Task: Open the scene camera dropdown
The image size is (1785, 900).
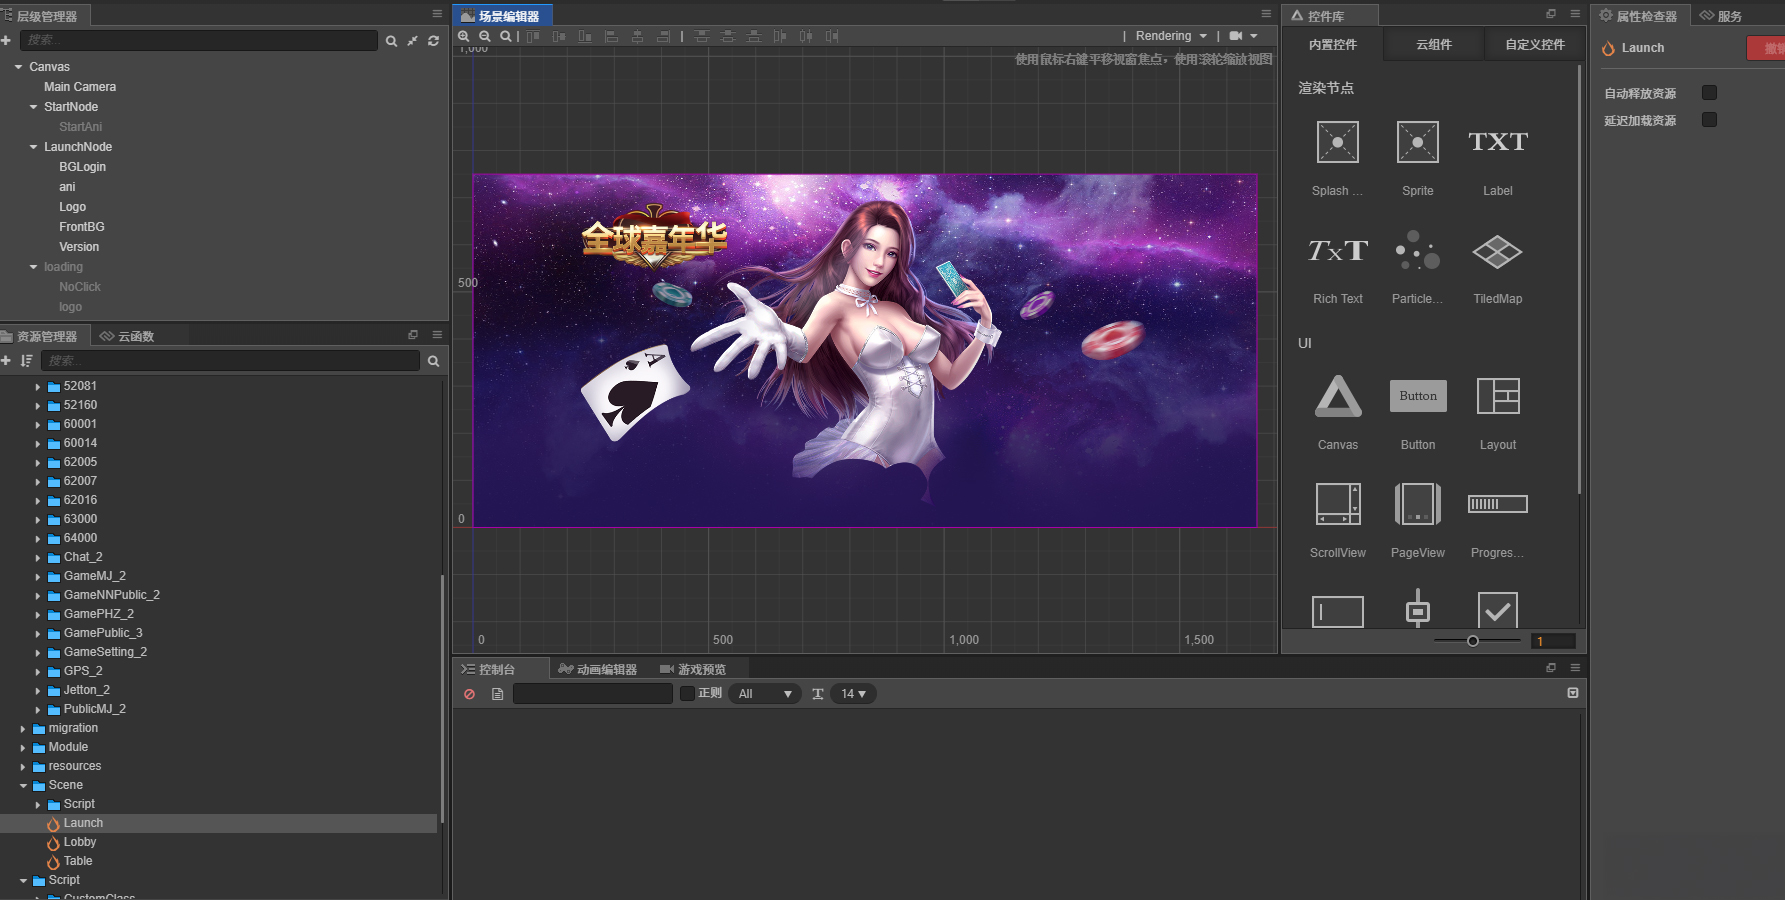Action: coord(1243,36)
